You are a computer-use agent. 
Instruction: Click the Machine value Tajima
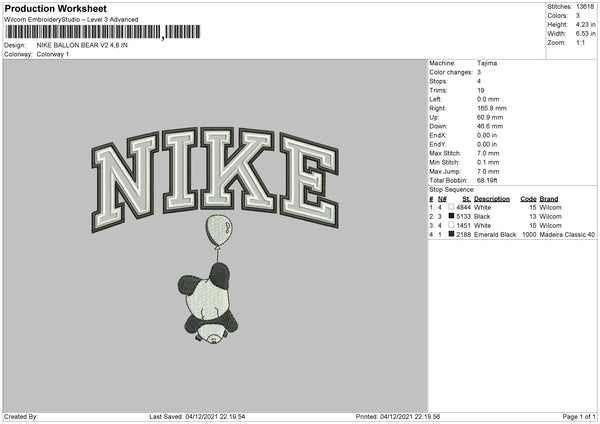click(x=487, y=63)
